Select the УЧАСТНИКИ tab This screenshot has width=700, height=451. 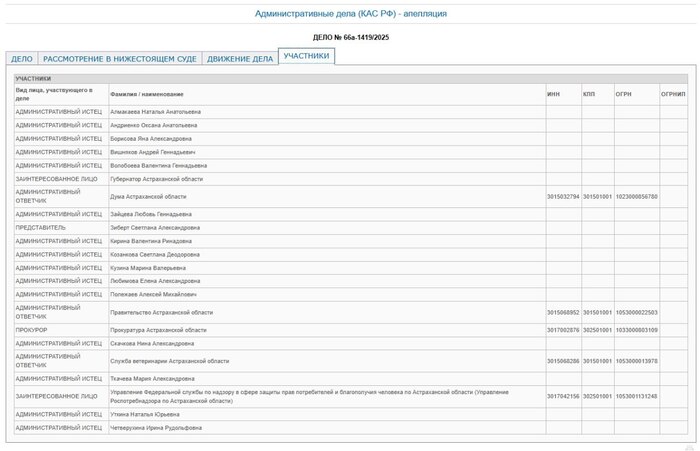[x=306, y=57]
